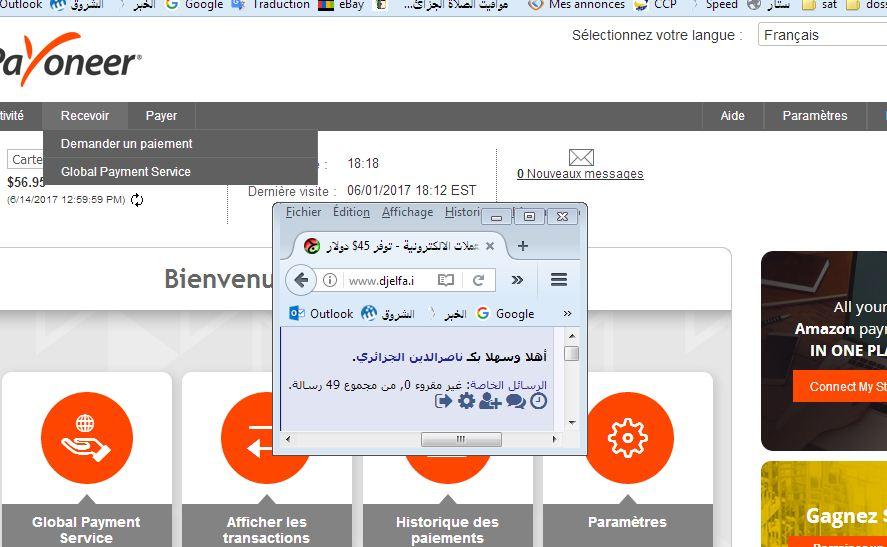Screen dimensions: 887x547
Task: Close the djelfa tab
Action: click(490, 246)
